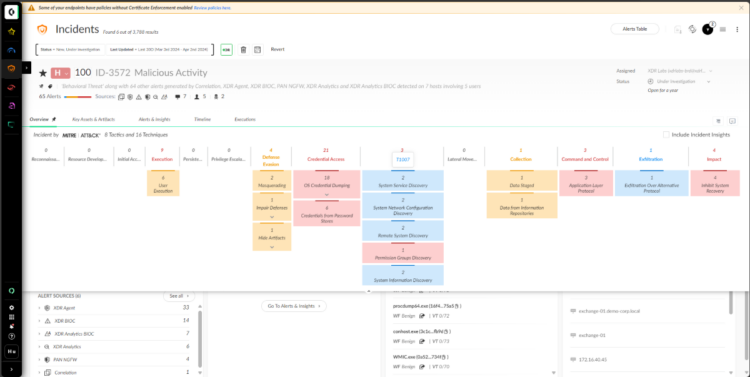Image resolution: width=750 pixels, height=377 pixels.
Task: Click the Alerts Table button
Action: pyautogui.click(x=635, y=29)
